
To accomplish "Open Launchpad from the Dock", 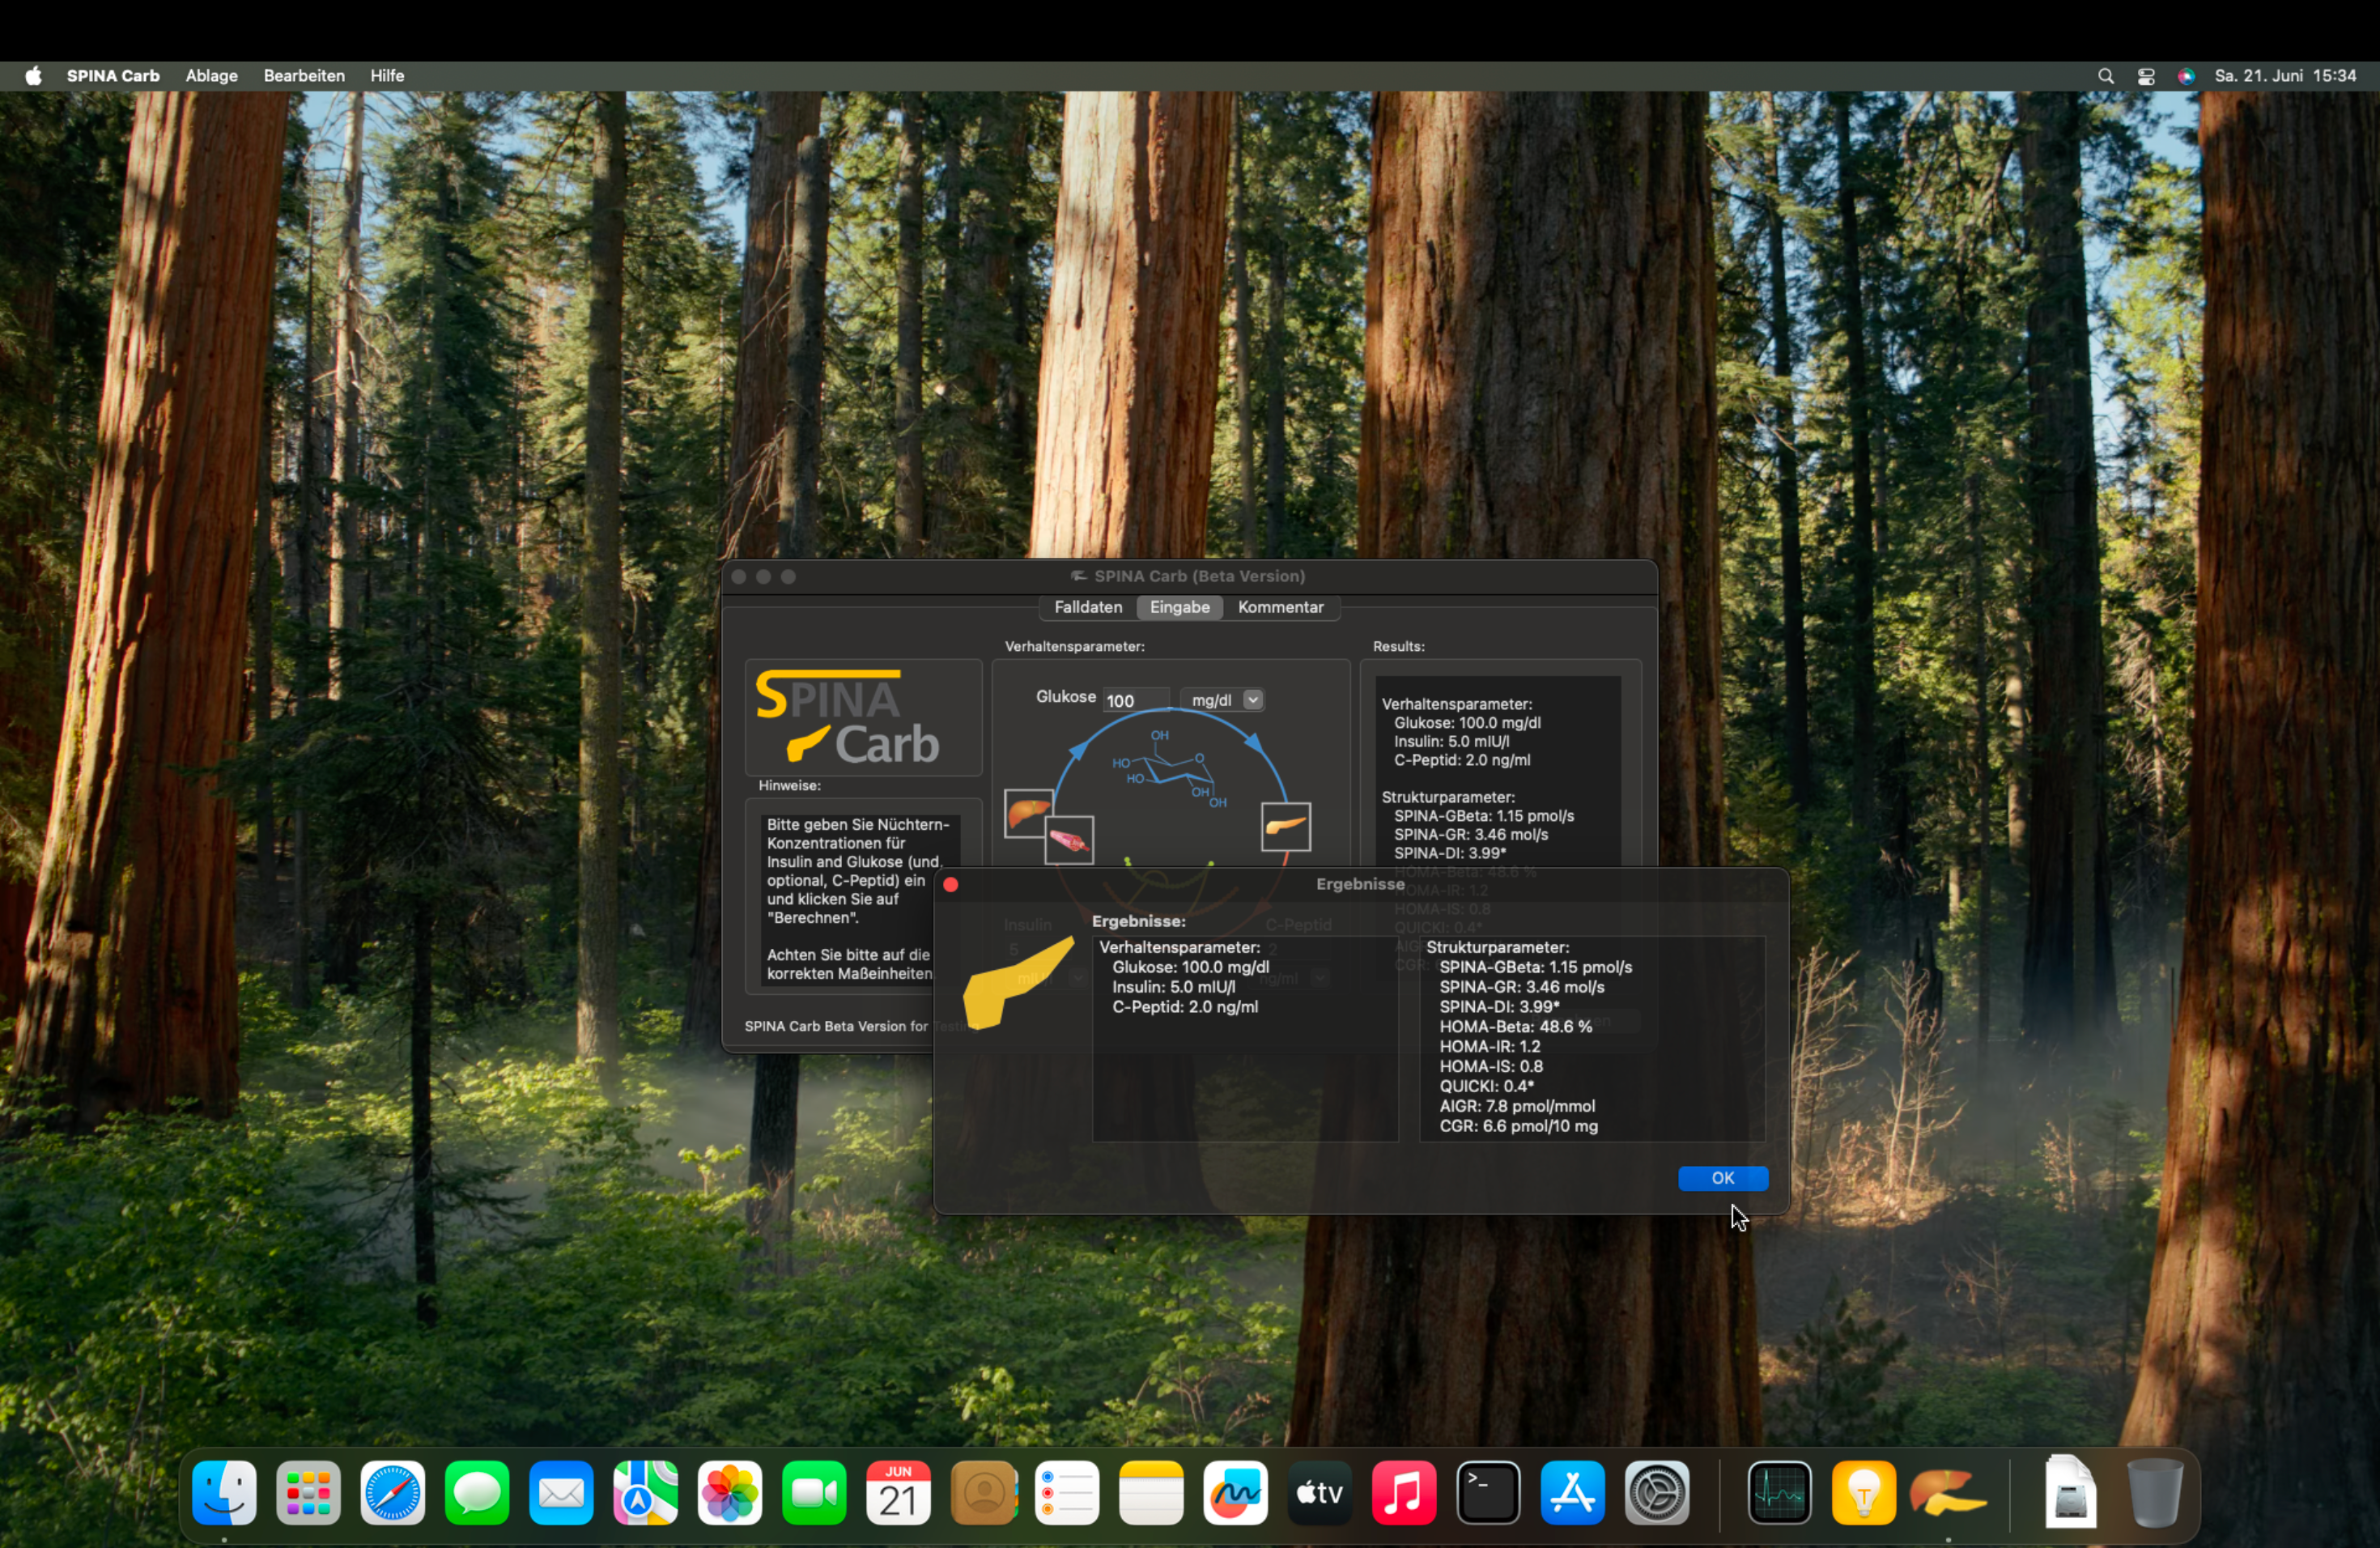I will pos(308,1493).
